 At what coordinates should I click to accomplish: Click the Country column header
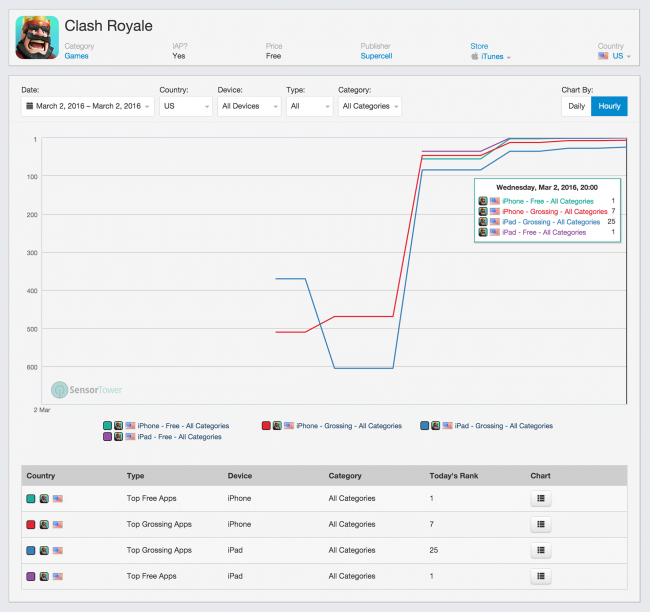click(x=41, y=476)
